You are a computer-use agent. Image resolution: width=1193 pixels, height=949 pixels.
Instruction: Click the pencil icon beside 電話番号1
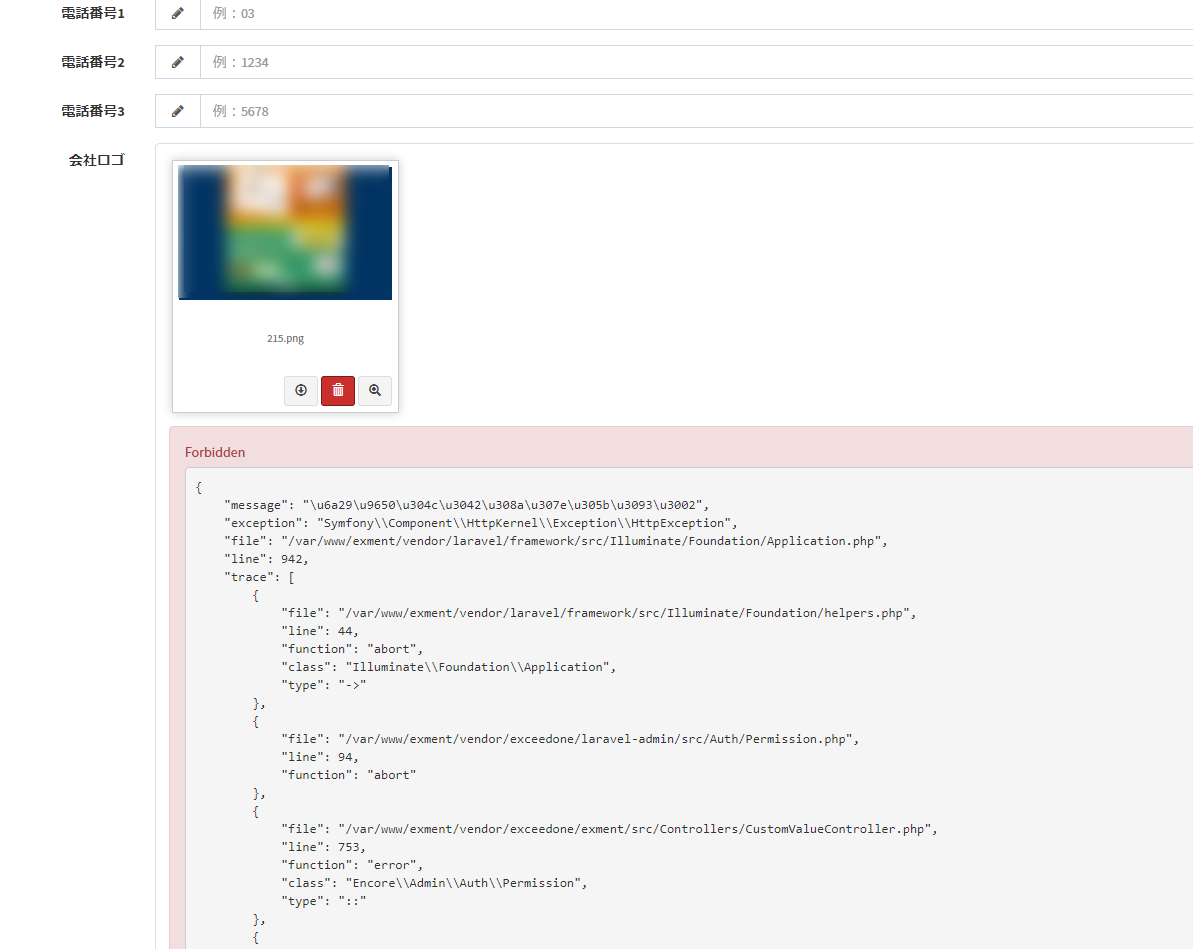click(177, 13)
